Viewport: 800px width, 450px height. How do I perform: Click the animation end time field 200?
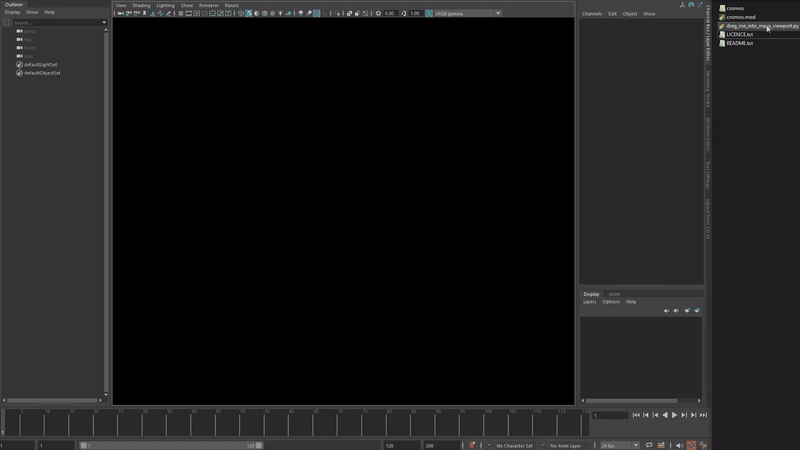tap(441, 445)
